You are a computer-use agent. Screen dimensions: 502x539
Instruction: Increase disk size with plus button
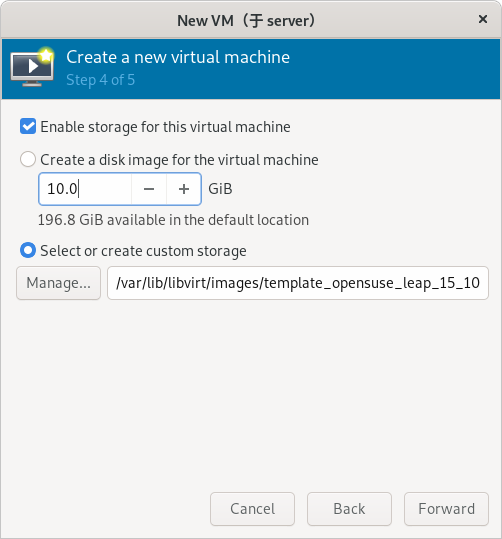[184, 189]
